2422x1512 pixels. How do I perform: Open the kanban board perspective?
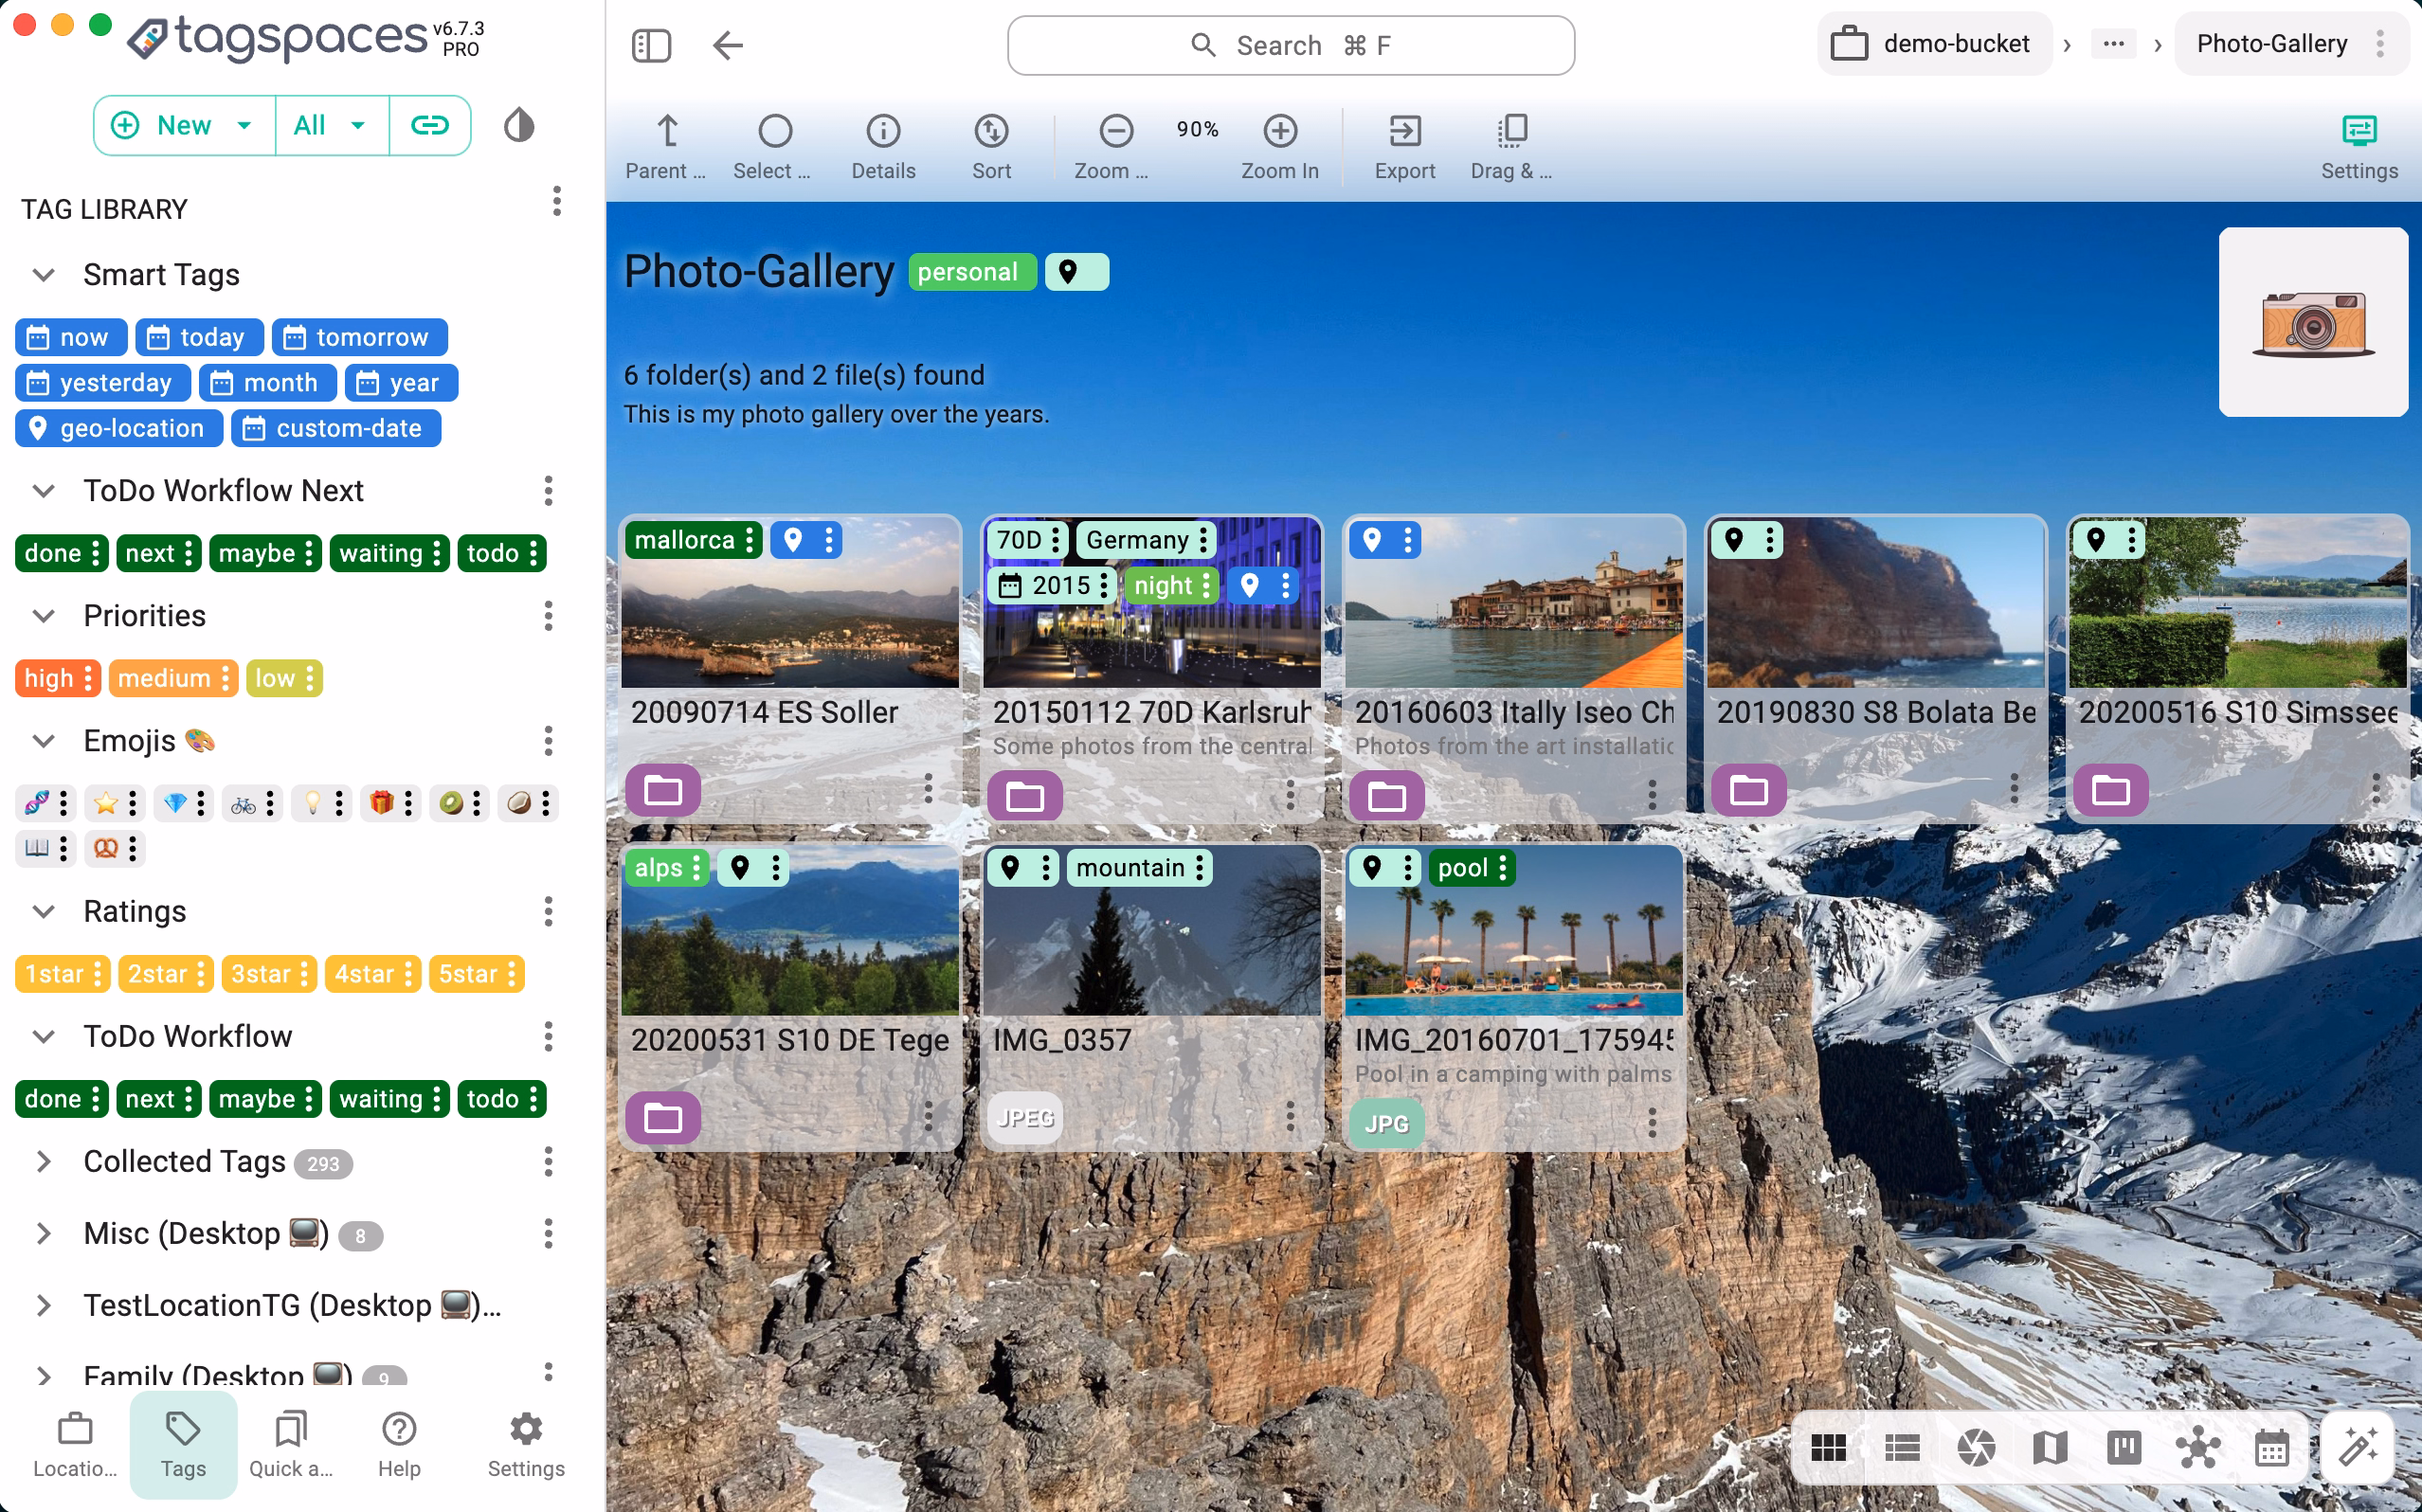pyautogui.click(x=2125, y=1447)
